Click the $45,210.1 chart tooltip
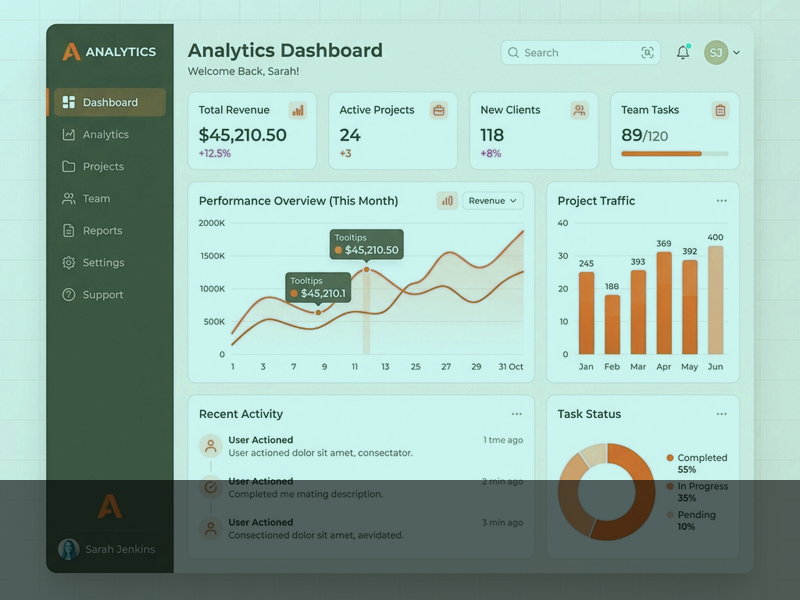The image size is (800, 600). click(318, 287)
